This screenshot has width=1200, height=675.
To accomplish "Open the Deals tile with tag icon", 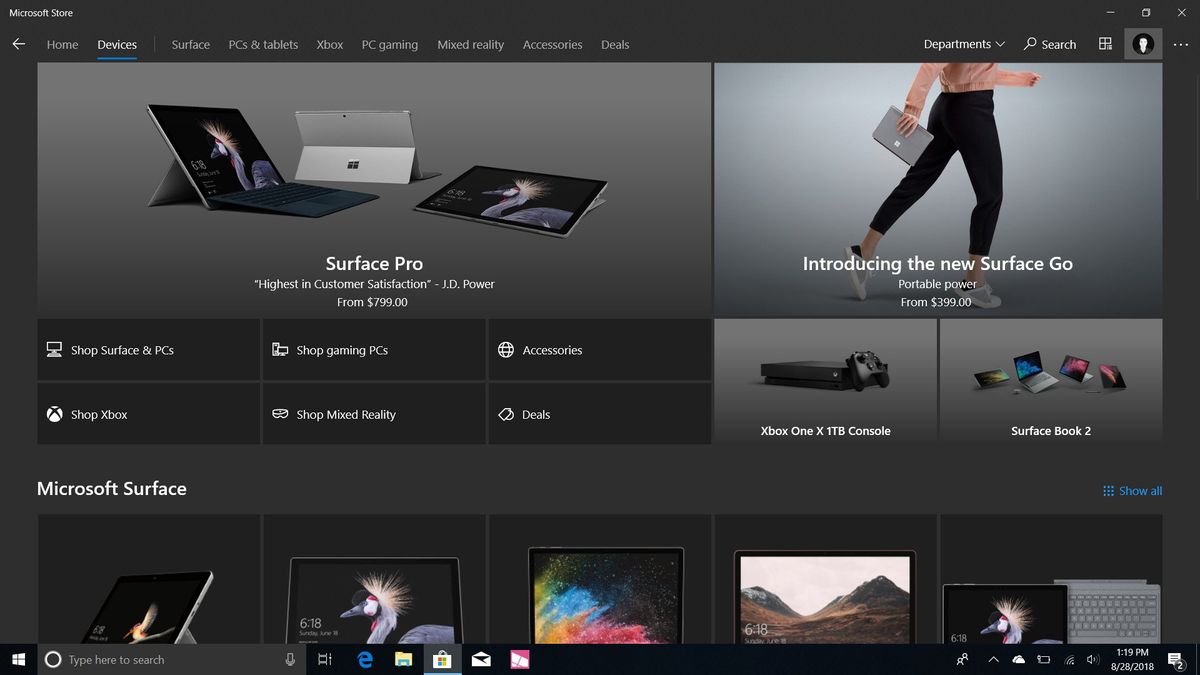I will (600, 414).
